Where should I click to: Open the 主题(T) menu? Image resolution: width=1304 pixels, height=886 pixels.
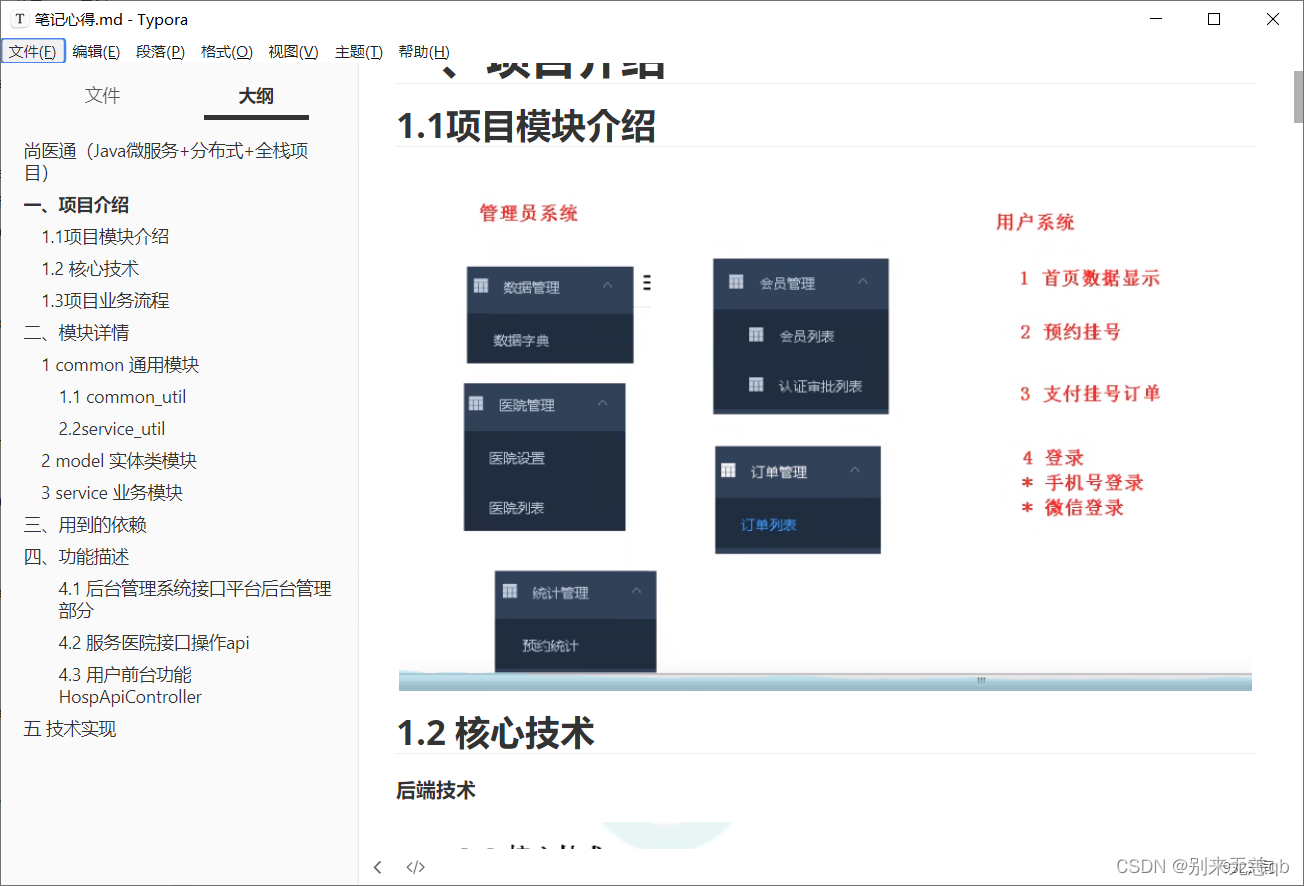click(358, 52)
